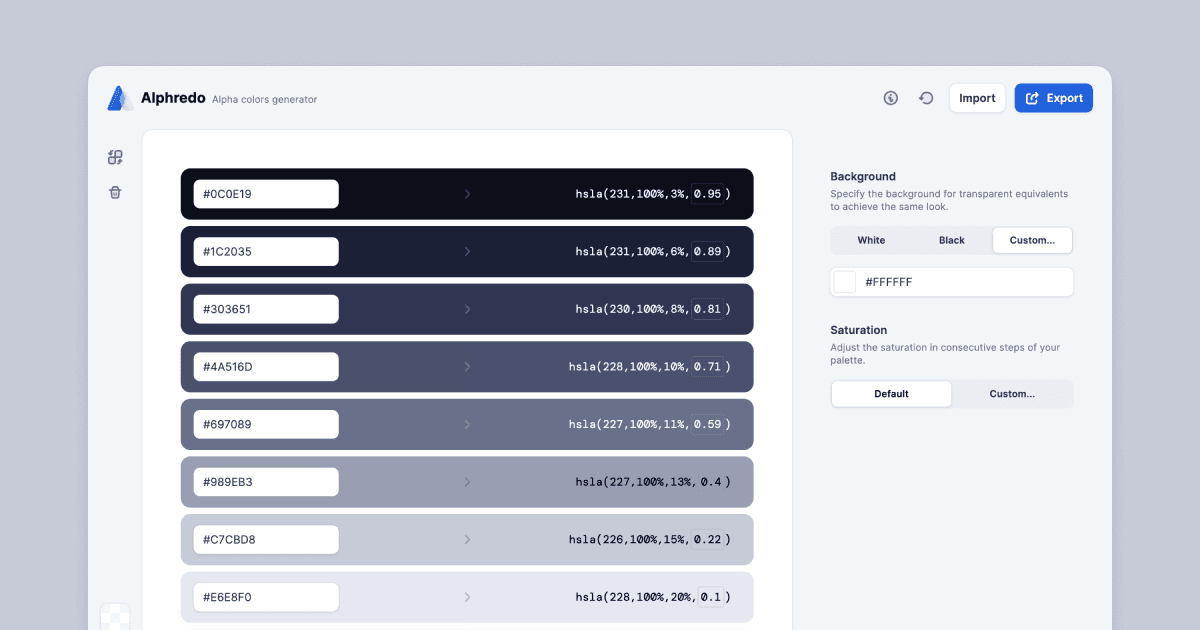
Task: Click the 0.89 alpha value box
Action: (x=707, y=252)
